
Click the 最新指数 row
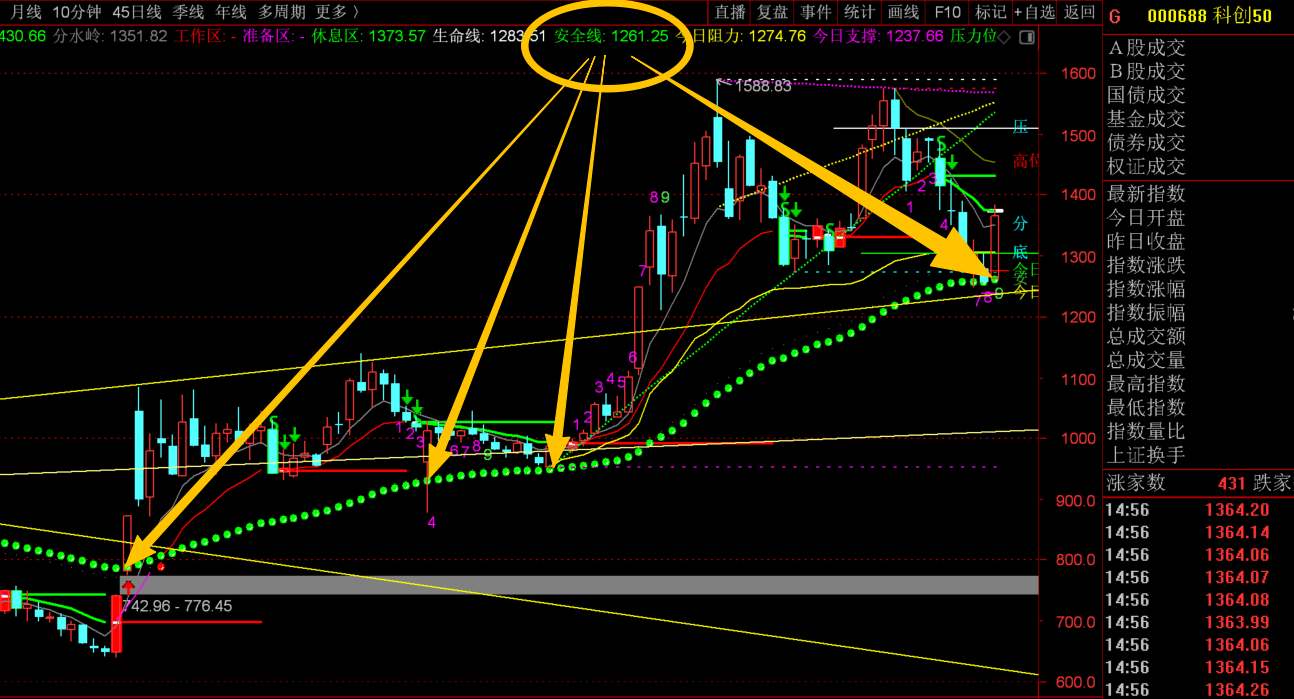[1146, 194]
